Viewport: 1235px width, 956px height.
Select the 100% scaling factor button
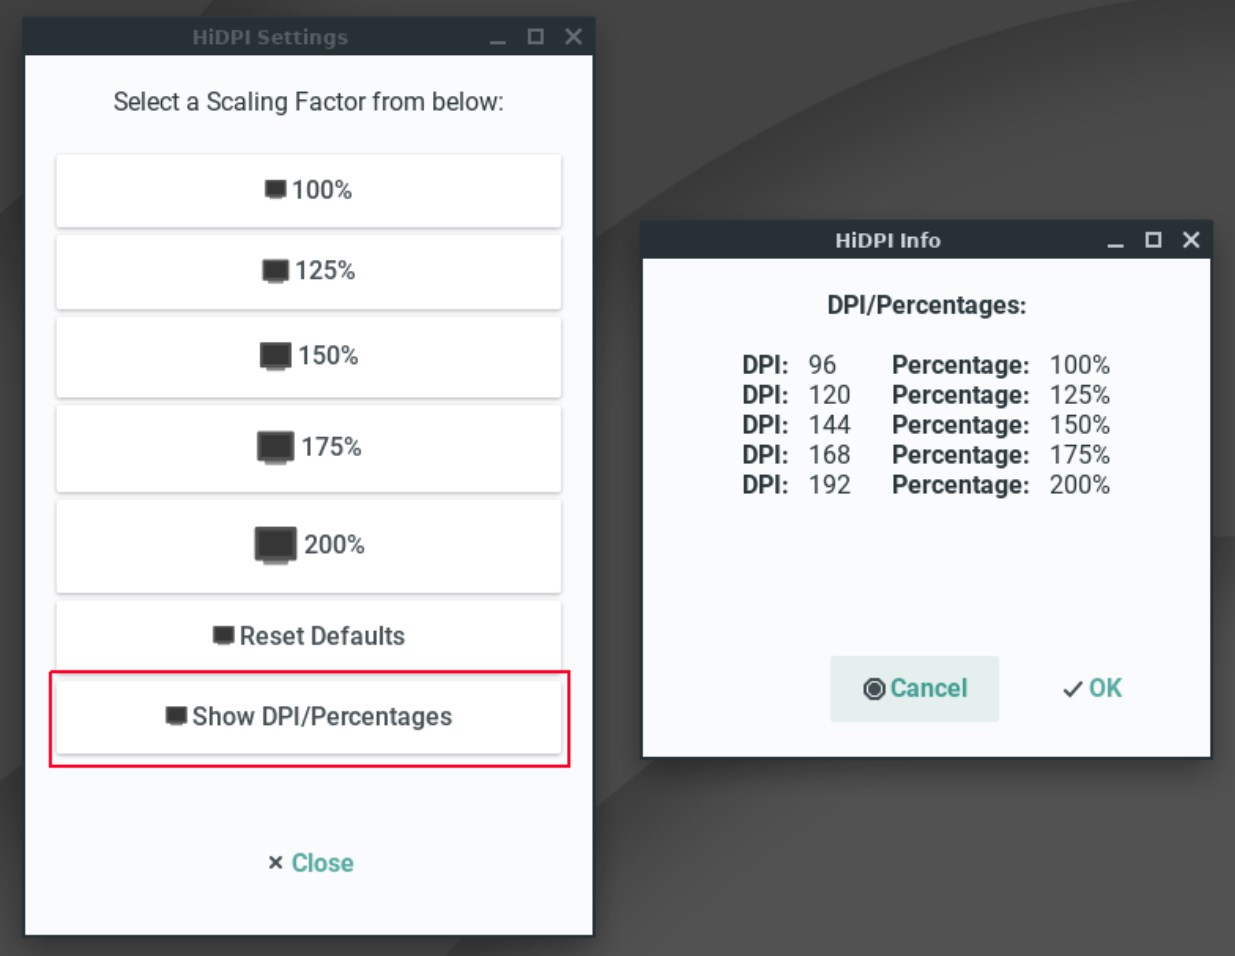[x=308, y=190]
